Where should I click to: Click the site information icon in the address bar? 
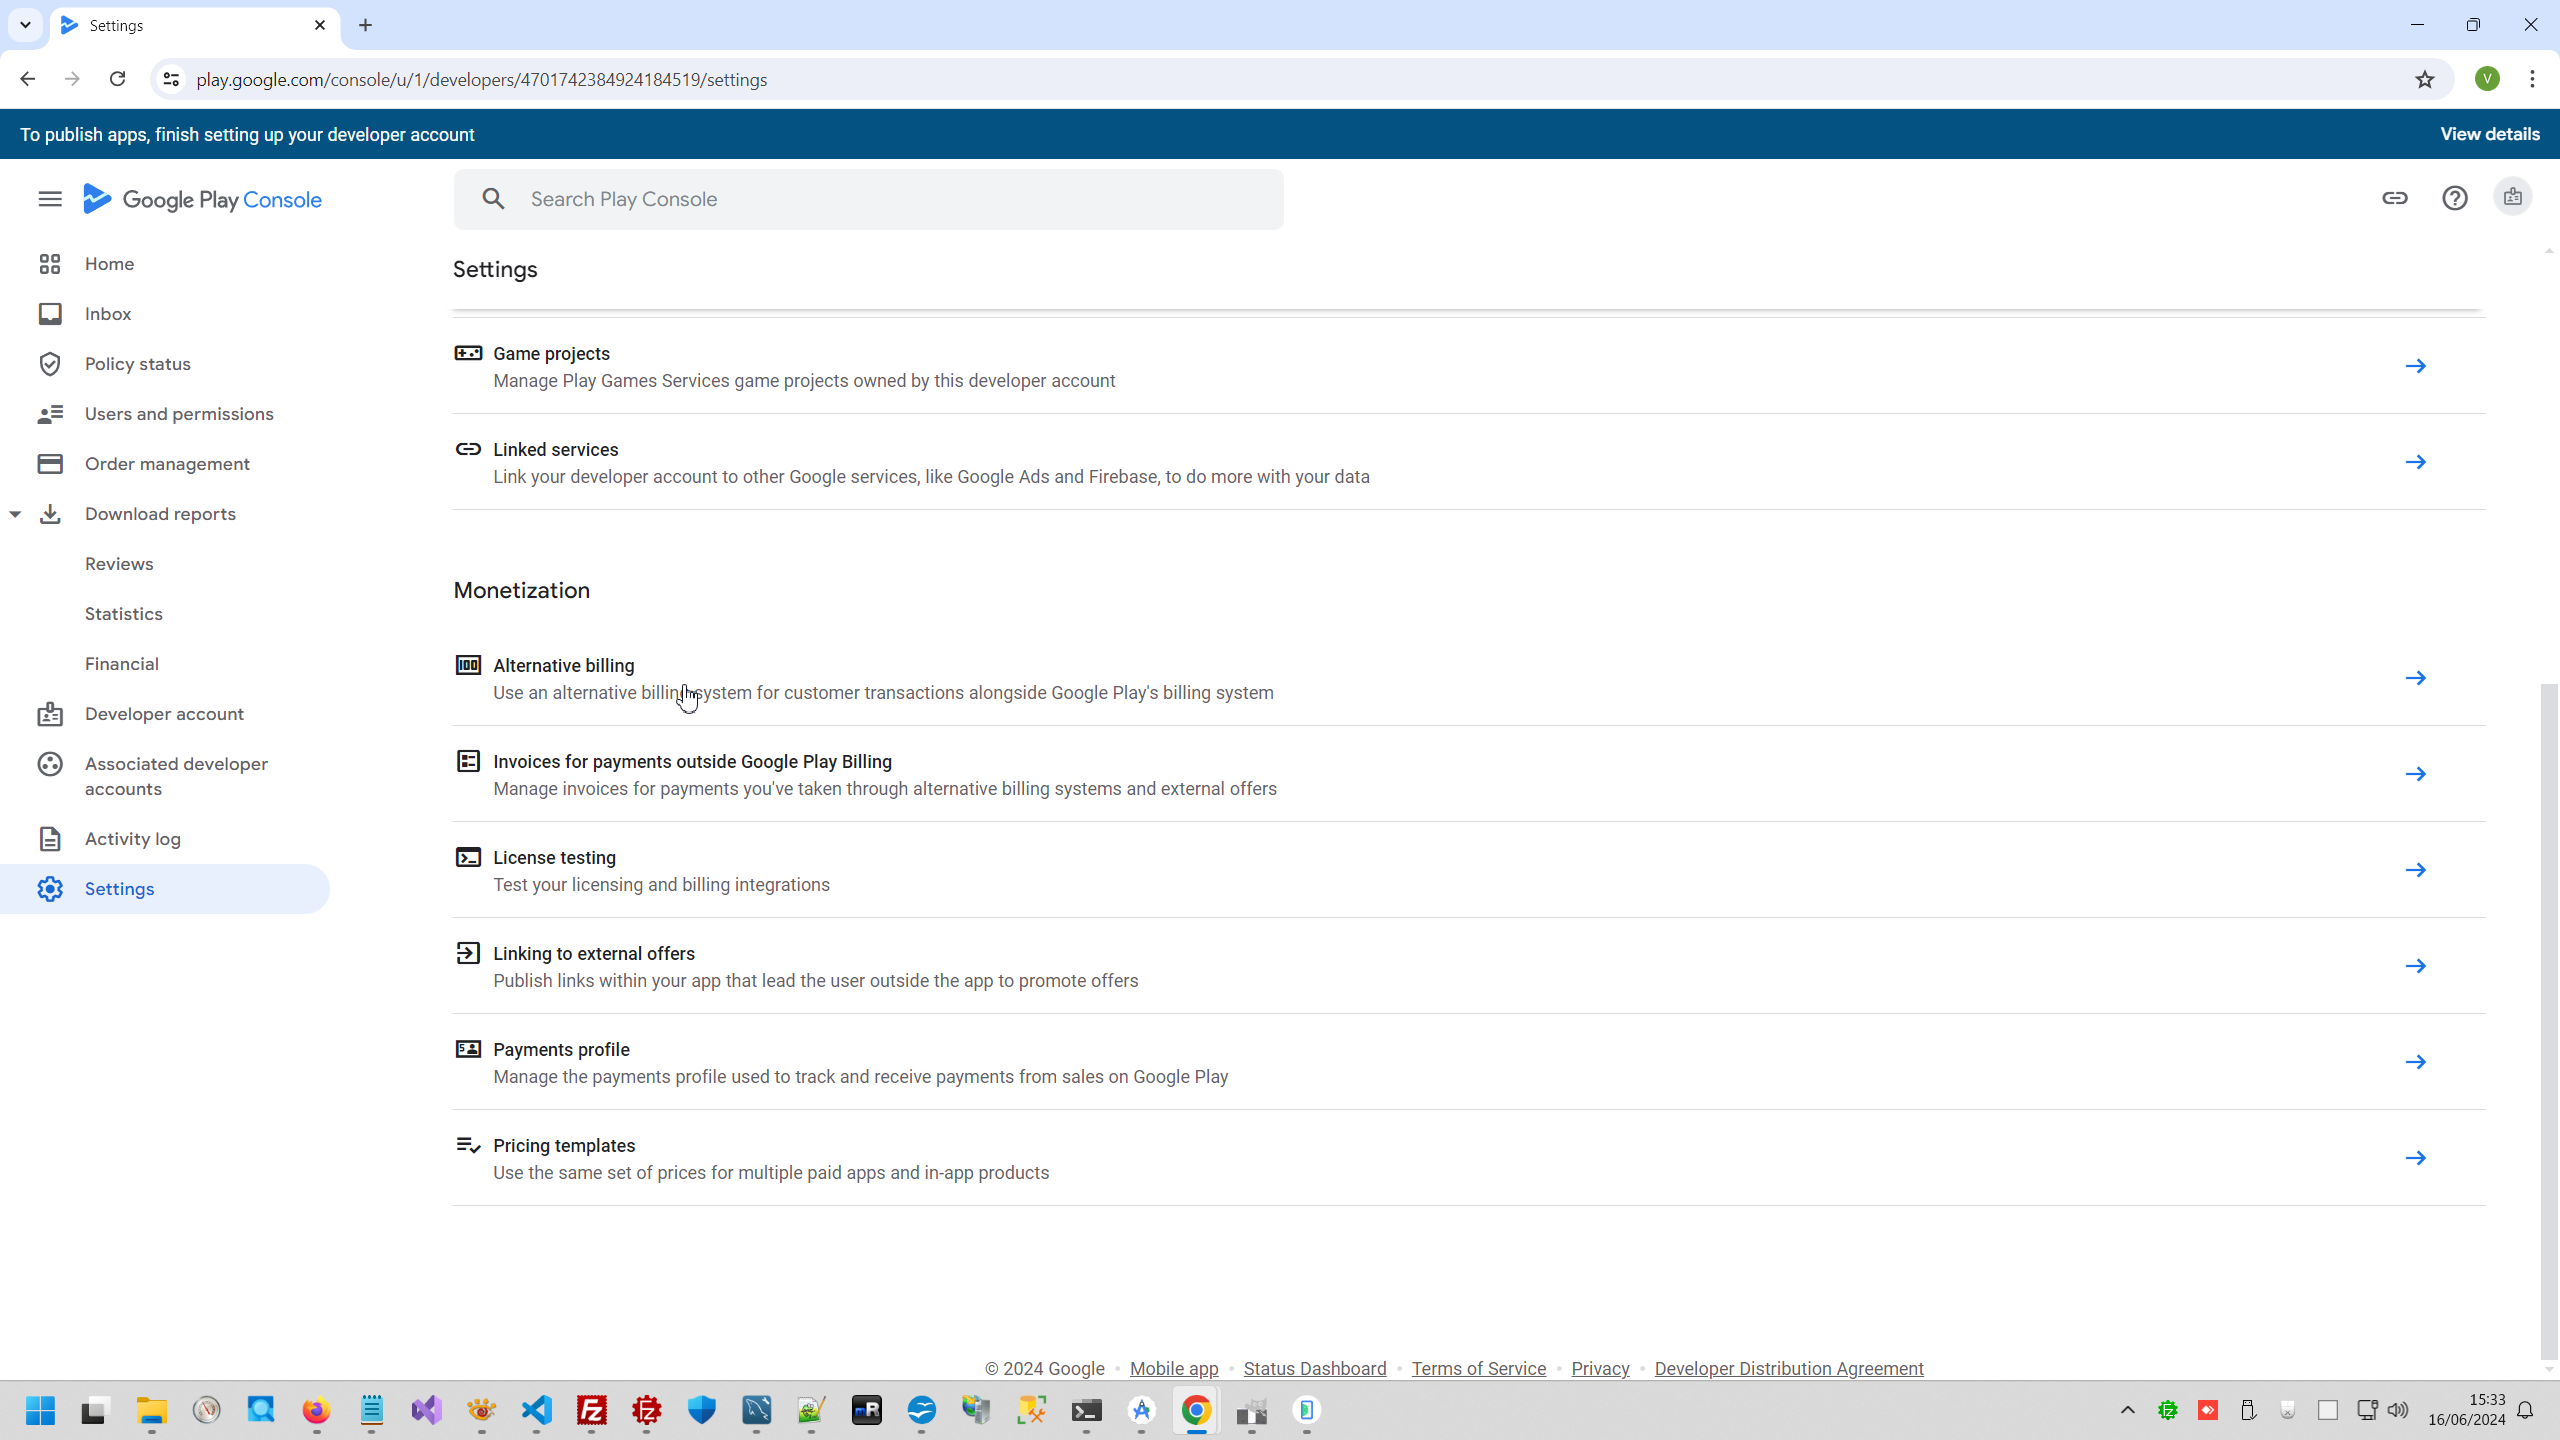point(171,79)
